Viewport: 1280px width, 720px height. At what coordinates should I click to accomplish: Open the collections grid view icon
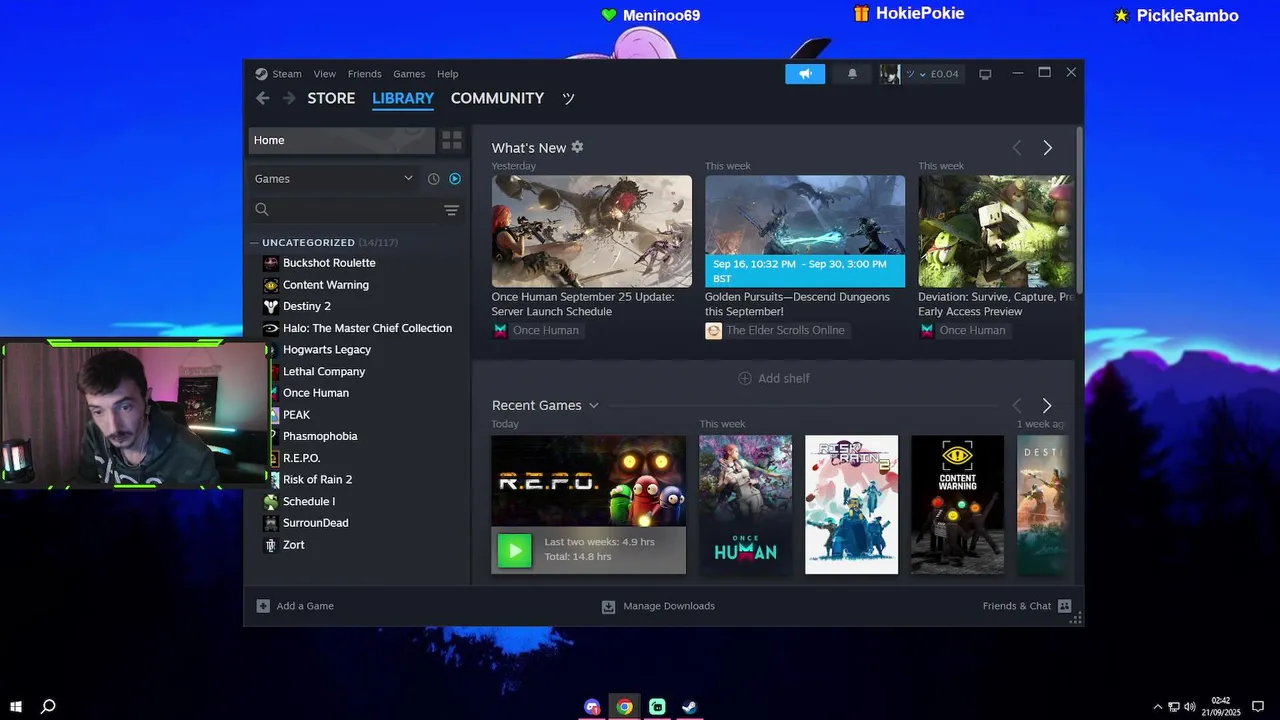(452, 140)
